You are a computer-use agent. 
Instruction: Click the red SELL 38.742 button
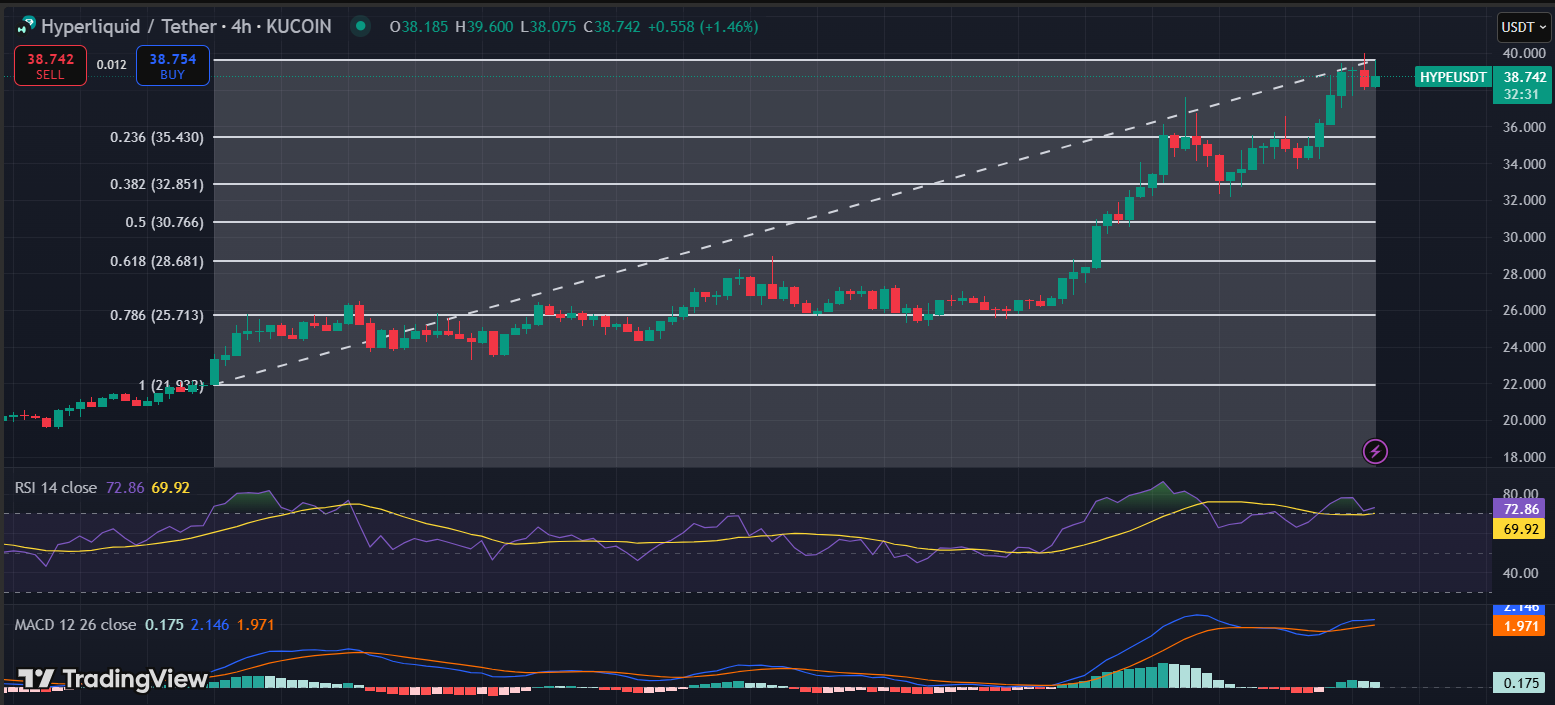point(50,65)
